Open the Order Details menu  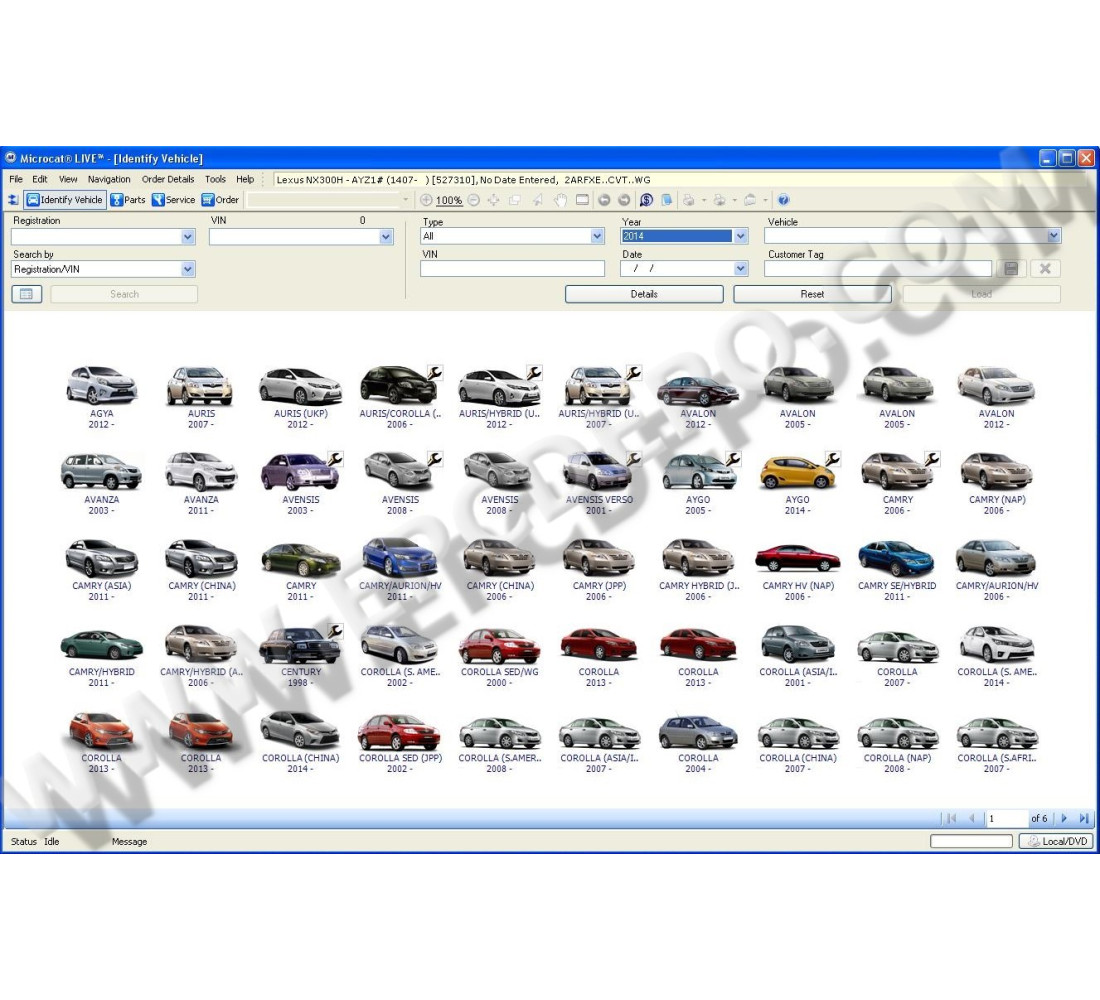168,179
